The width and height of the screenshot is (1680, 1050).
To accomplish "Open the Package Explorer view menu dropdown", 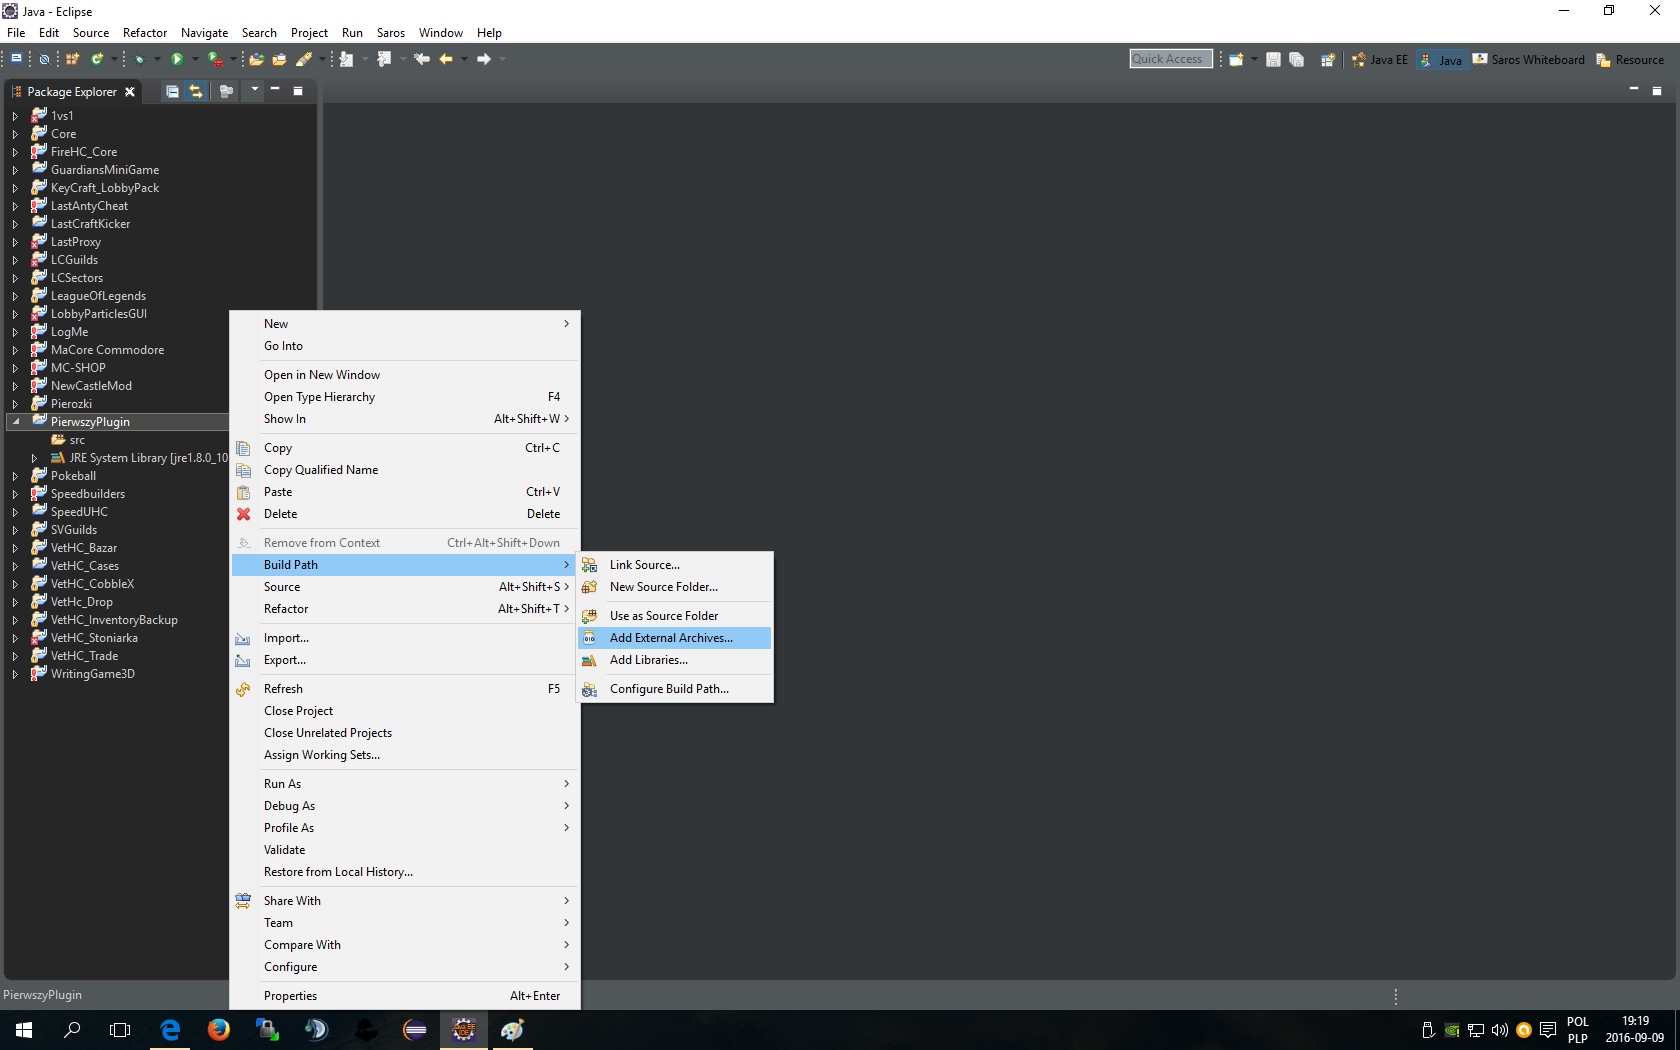I will click(255, 90).
